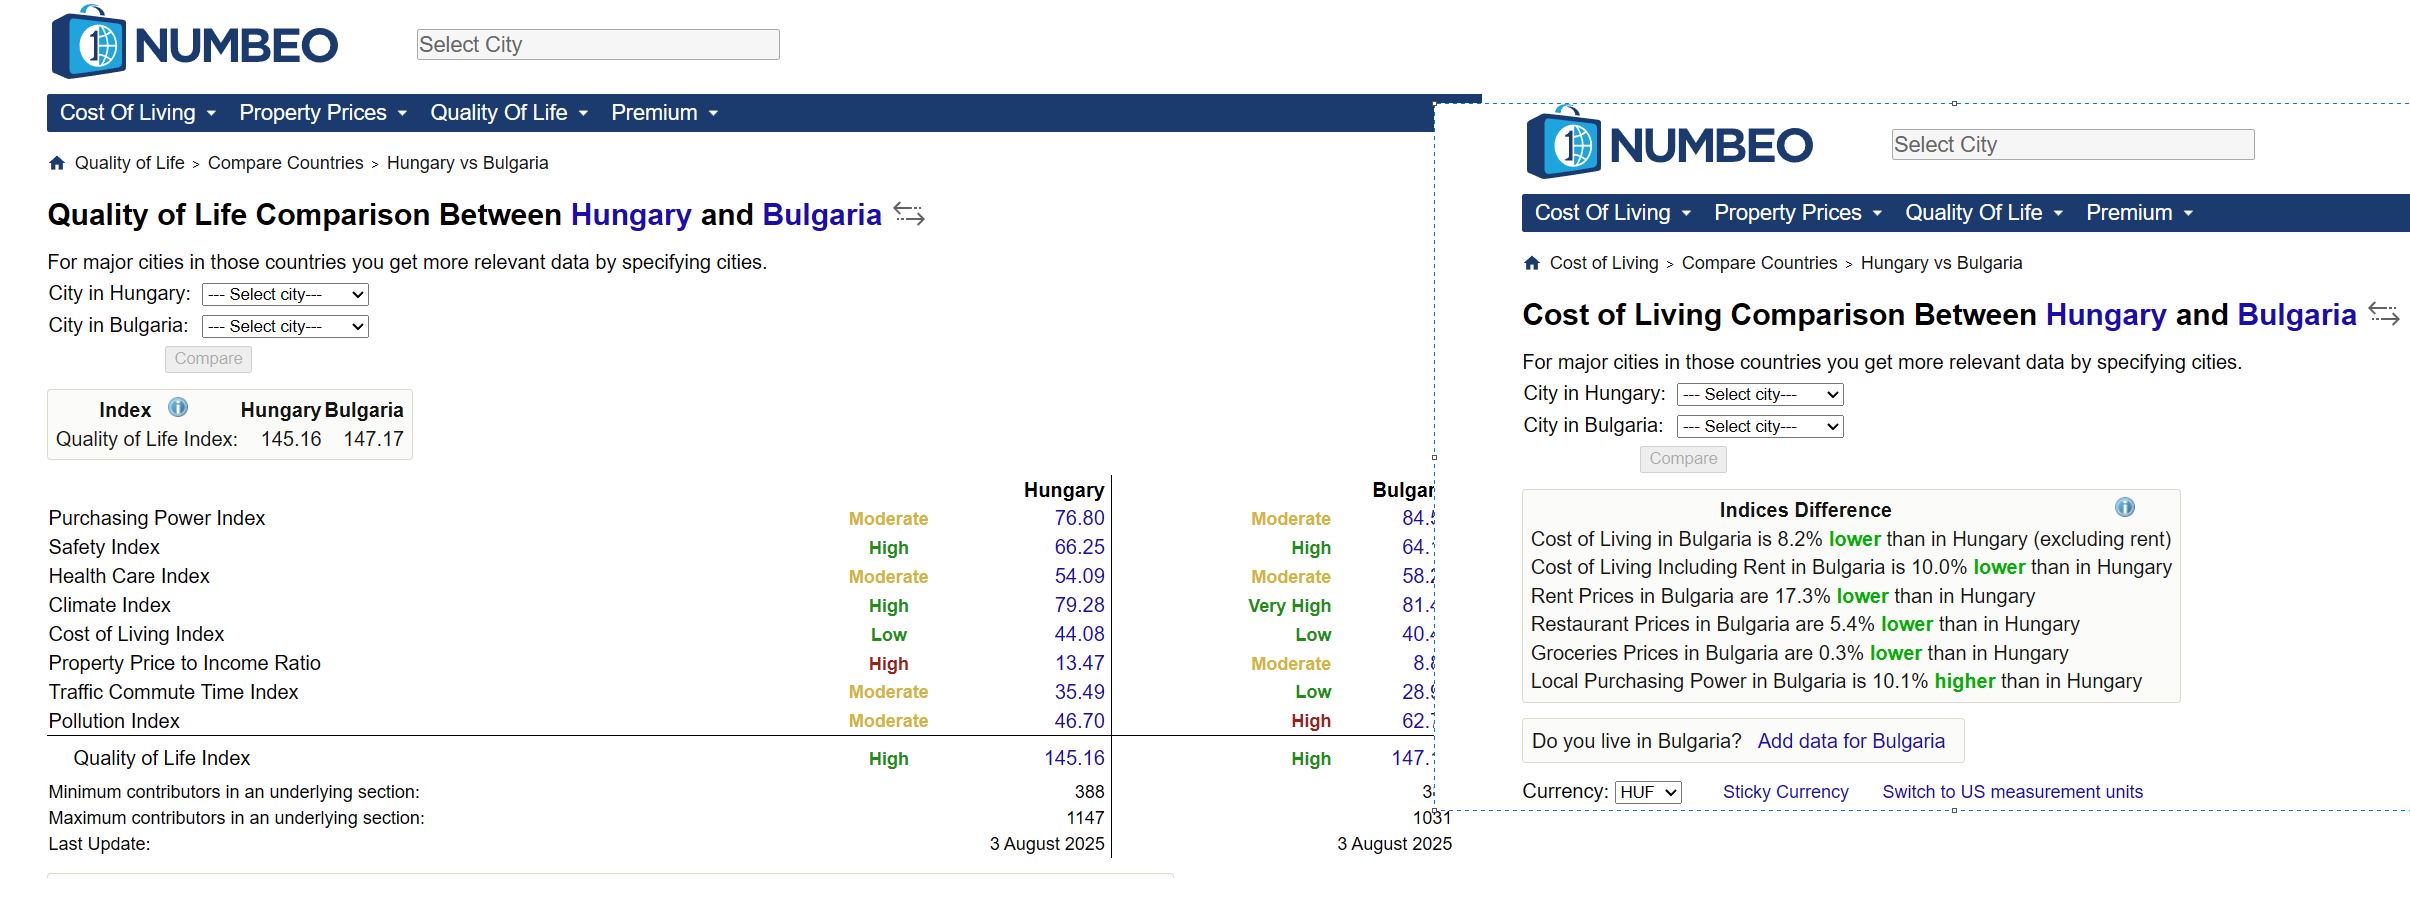Click Hungary Pollution Index value 46.70
The height and width of the screenshot is (921, 2410).
(1079, 721)
